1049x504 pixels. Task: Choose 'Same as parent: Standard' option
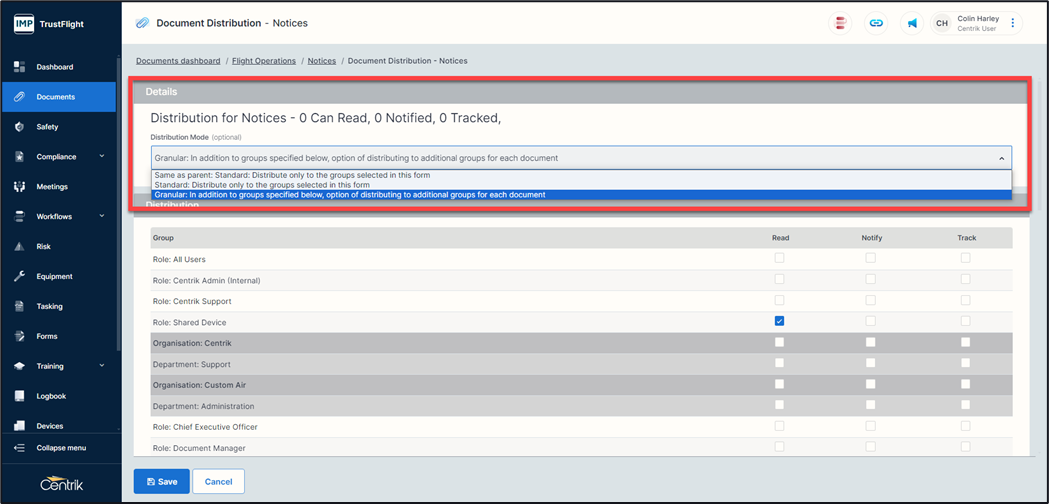(x=581, y=175)
